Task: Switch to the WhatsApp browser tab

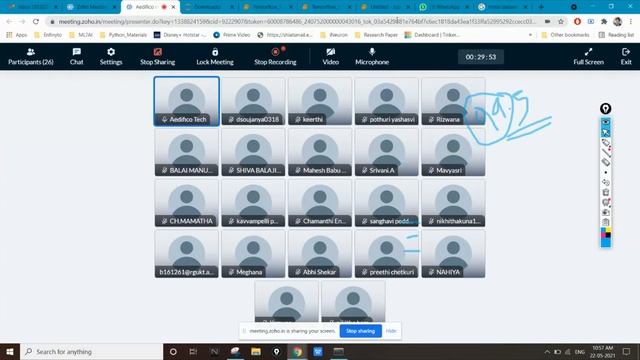Action: click(443, 7)
